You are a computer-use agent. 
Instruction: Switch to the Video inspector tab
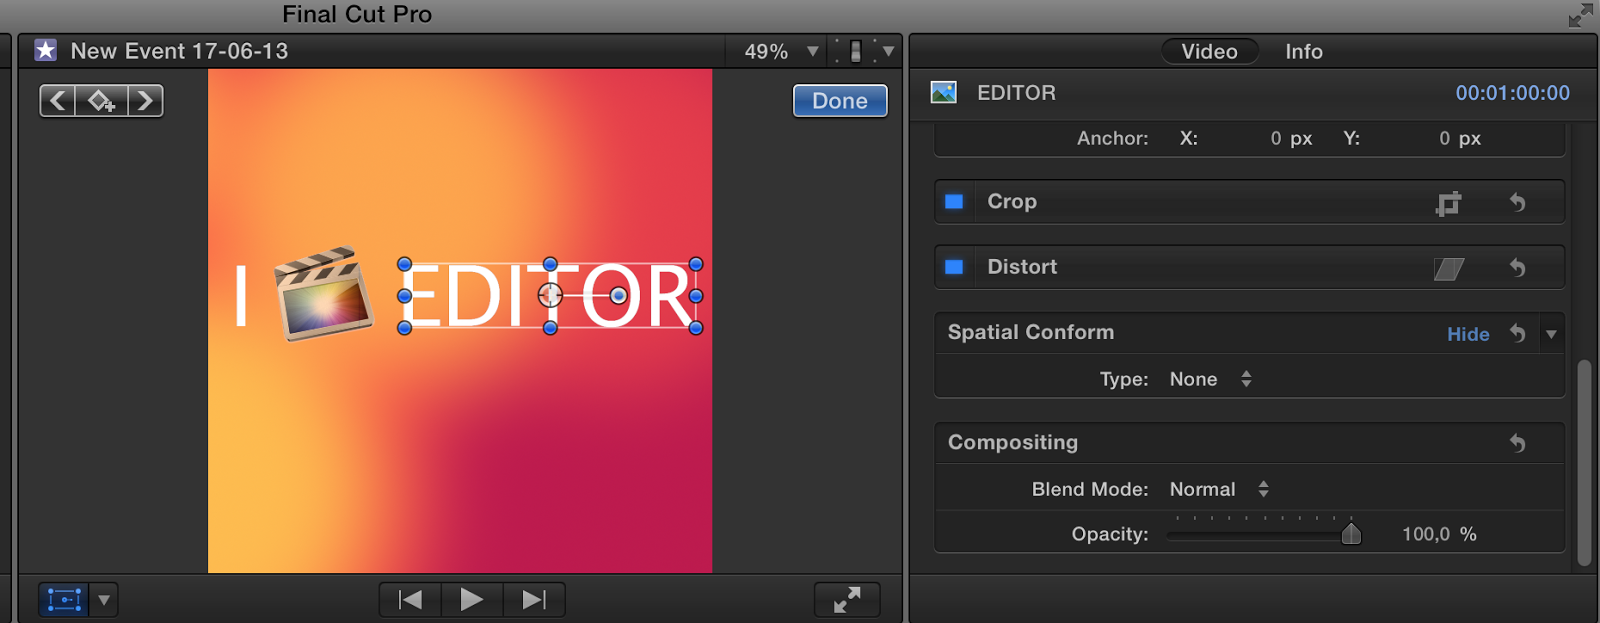pyautogui.click(x=1209, y=51)
